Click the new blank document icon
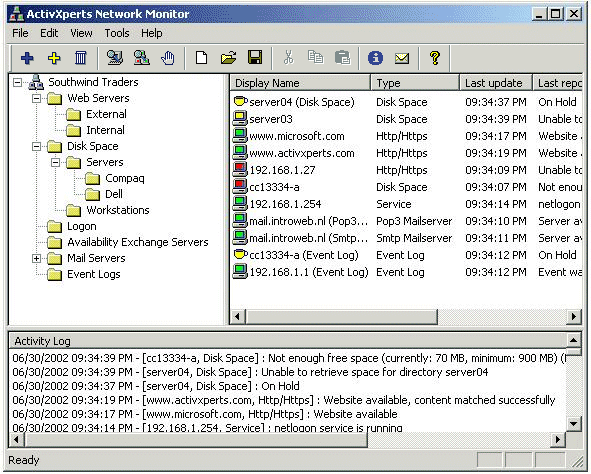Viewport: 591px width, 474px height. [201, 58]
